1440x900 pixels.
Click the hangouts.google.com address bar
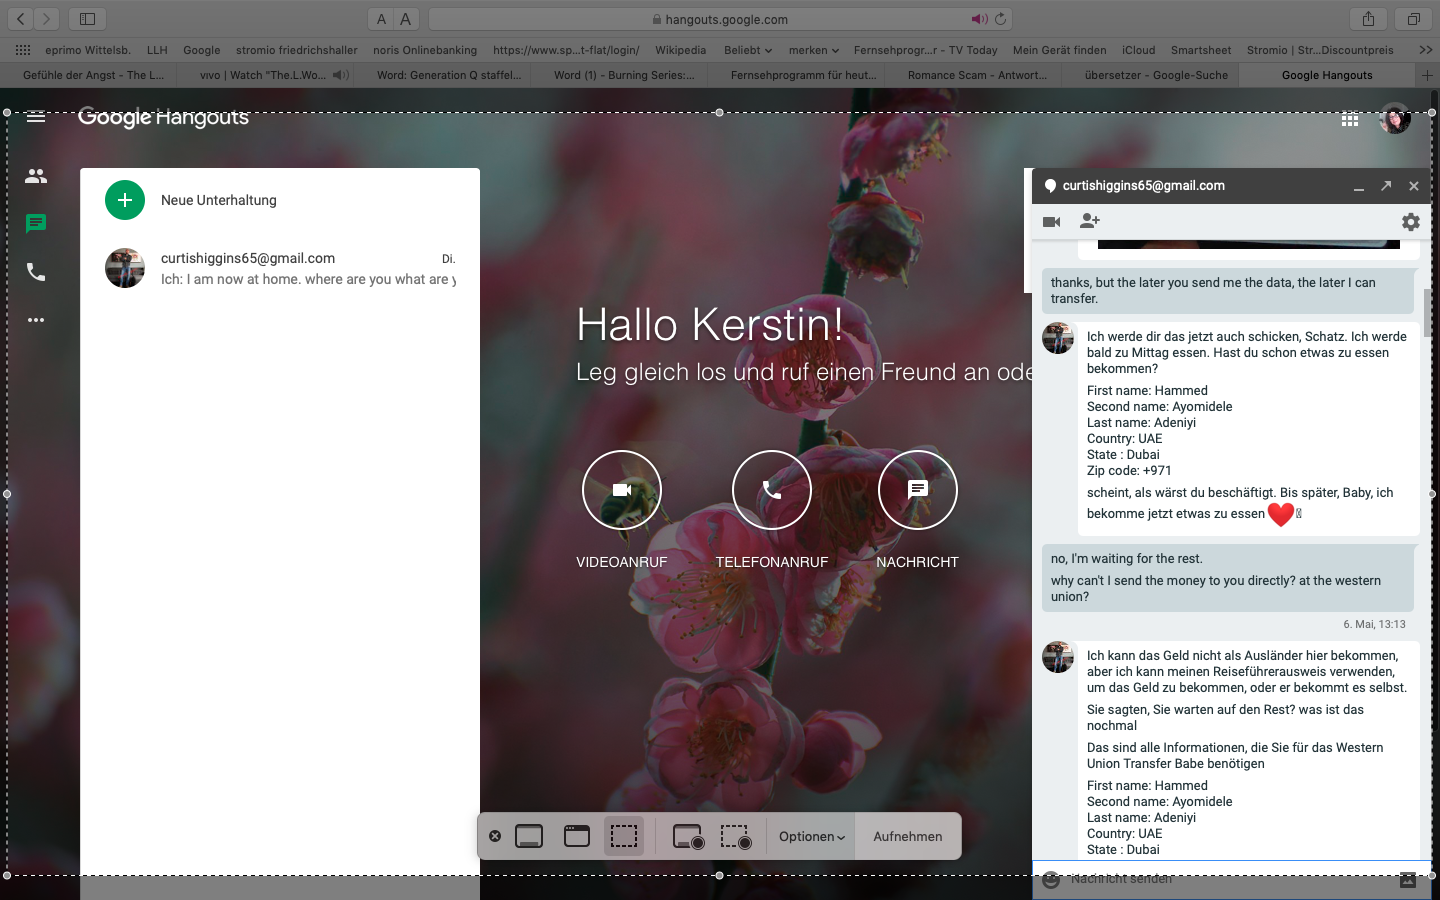tap(720, 19)
